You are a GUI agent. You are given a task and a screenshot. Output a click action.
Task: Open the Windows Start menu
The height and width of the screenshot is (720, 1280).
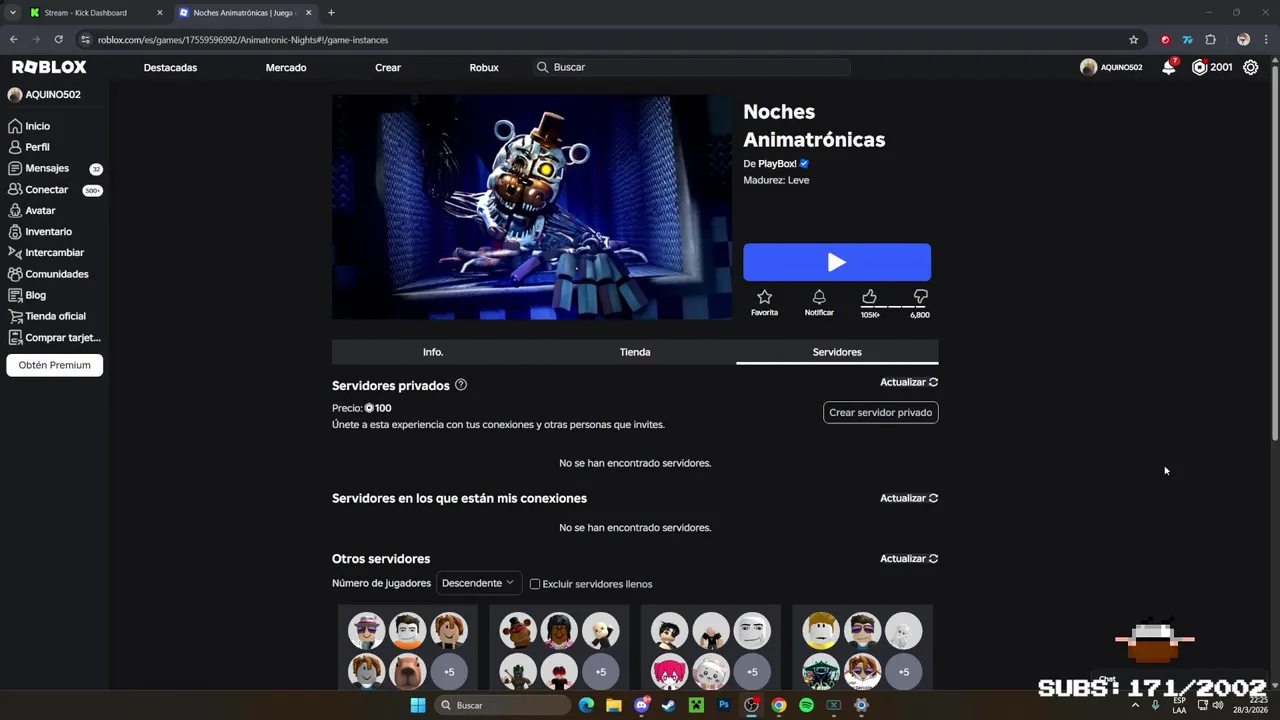(x=418, y=705)
